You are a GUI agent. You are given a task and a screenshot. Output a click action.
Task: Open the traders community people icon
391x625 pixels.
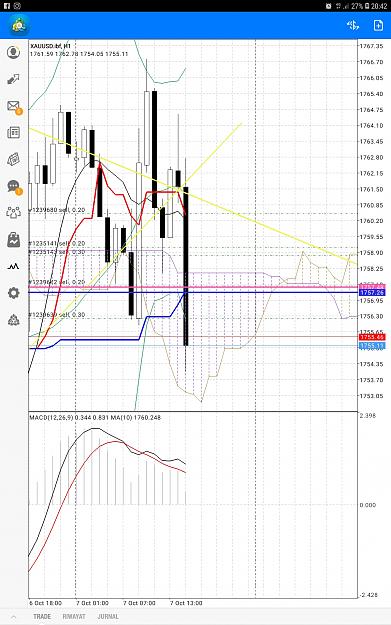tap(14, 212)
